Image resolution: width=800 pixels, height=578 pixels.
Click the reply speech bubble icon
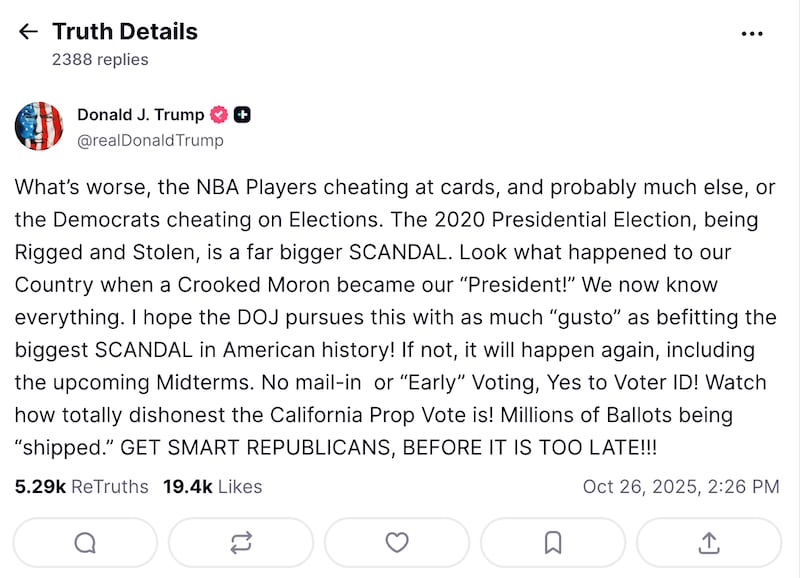click(x=86, y=542)
